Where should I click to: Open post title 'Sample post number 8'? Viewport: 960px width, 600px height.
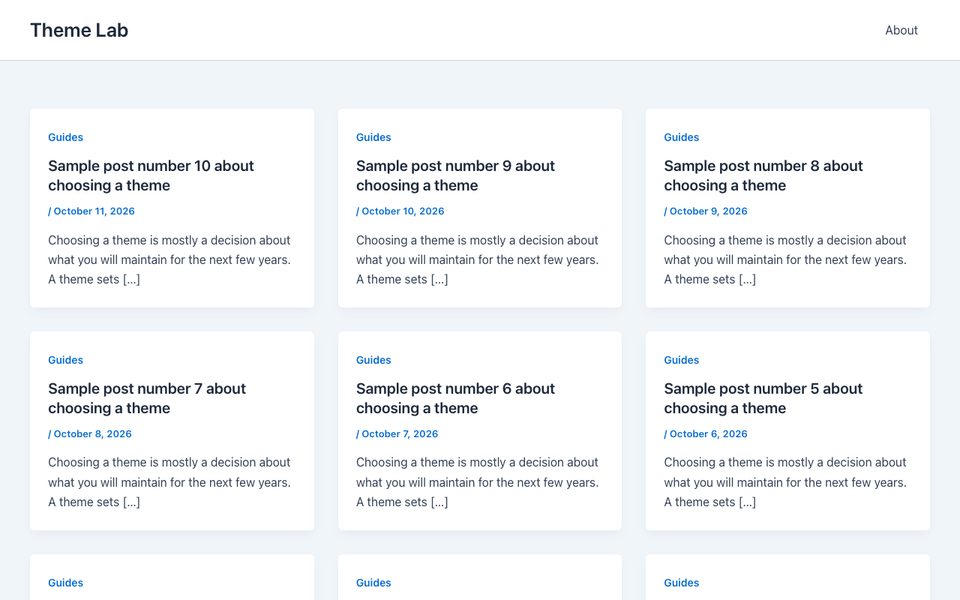click(763, 176)
